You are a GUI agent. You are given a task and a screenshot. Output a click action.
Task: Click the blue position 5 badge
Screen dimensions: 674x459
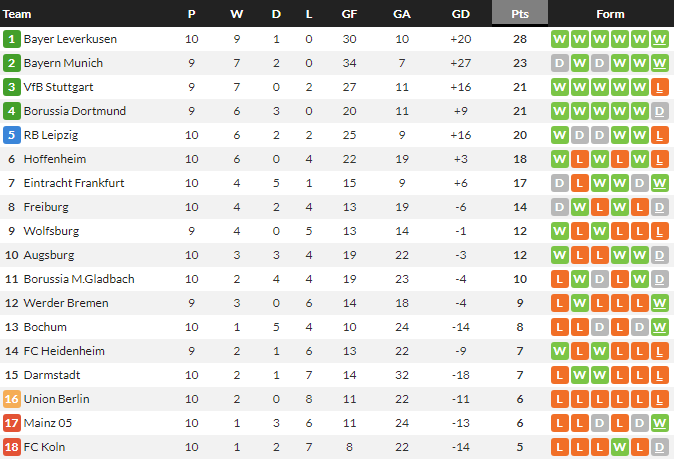click(12, 135)
